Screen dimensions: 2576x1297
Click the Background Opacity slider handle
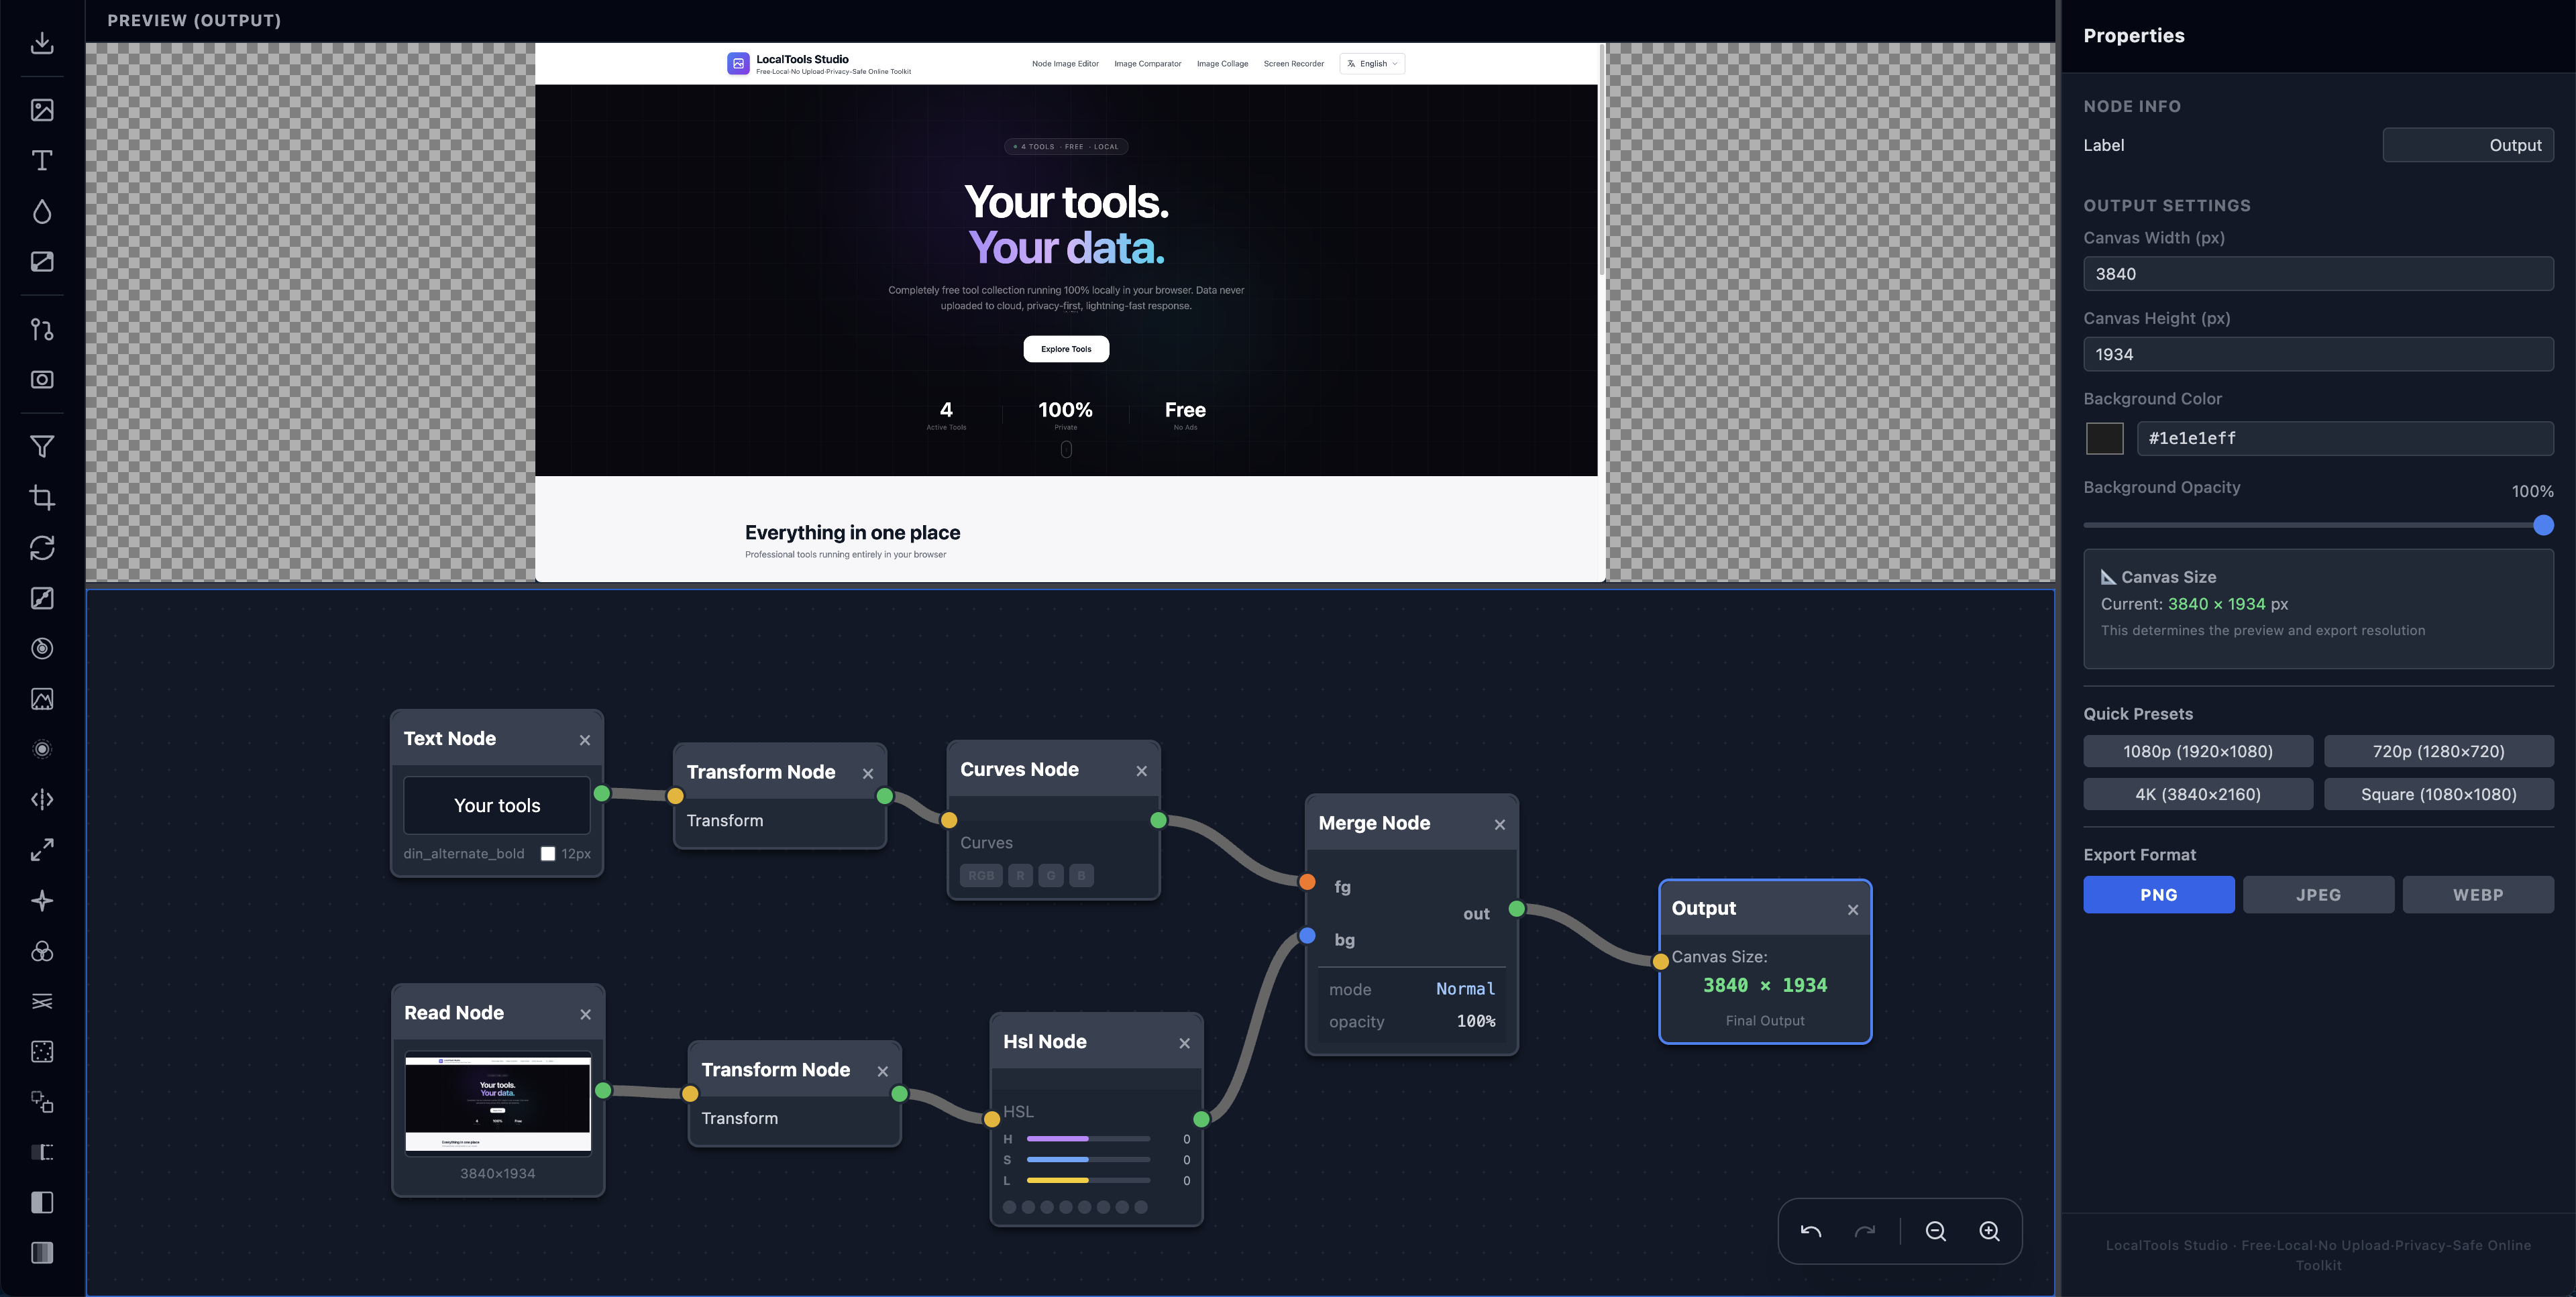[2542, 524]
